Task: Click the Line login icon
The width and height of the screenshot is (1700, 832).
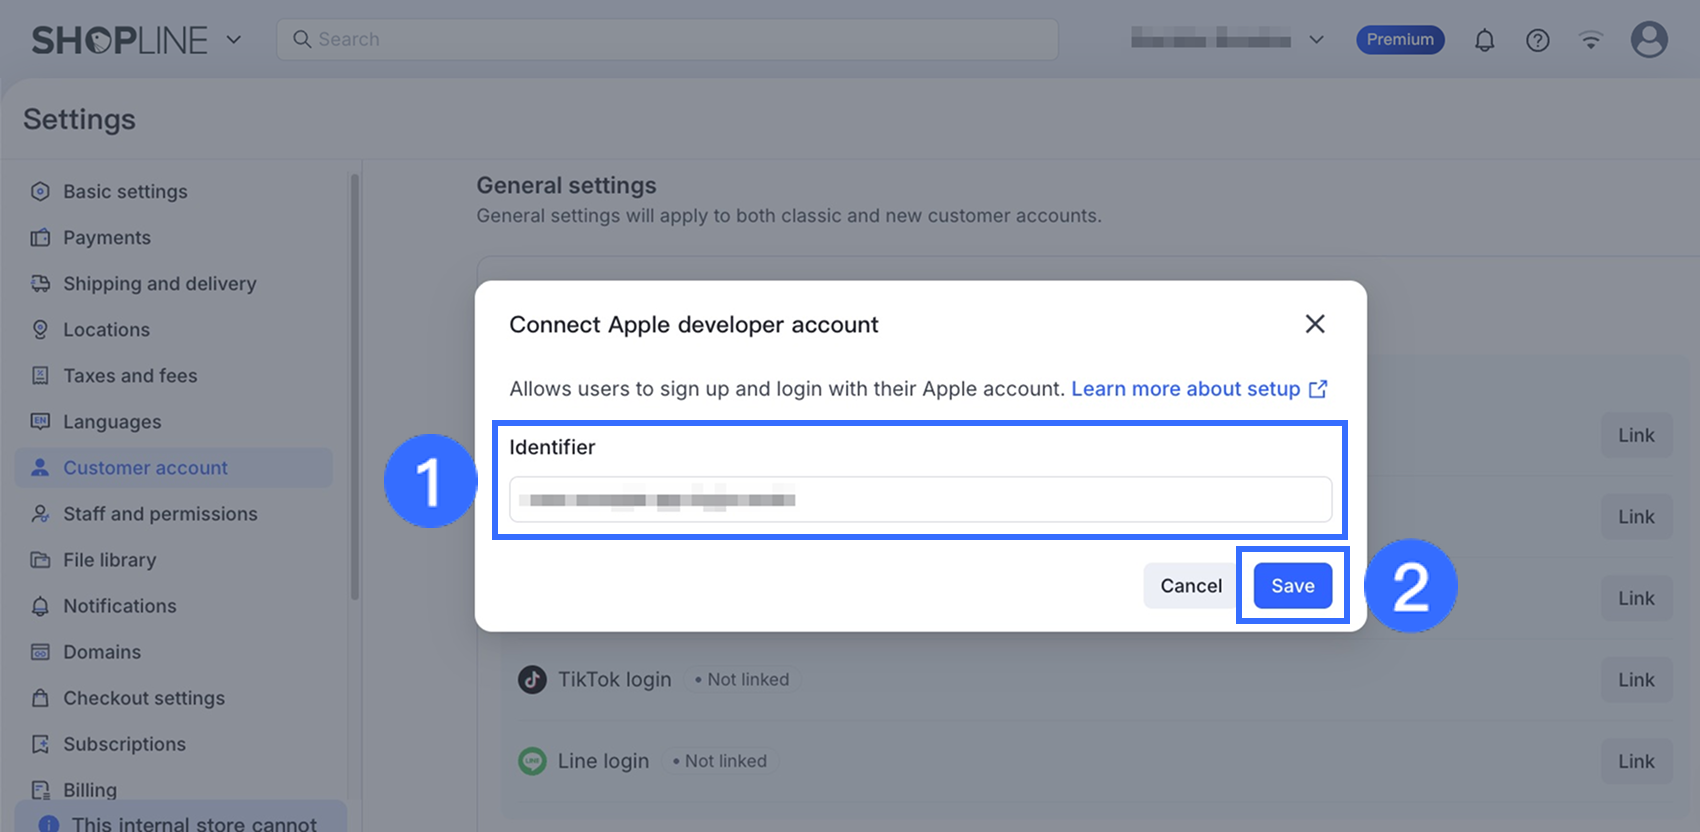Action: [532, 762]
